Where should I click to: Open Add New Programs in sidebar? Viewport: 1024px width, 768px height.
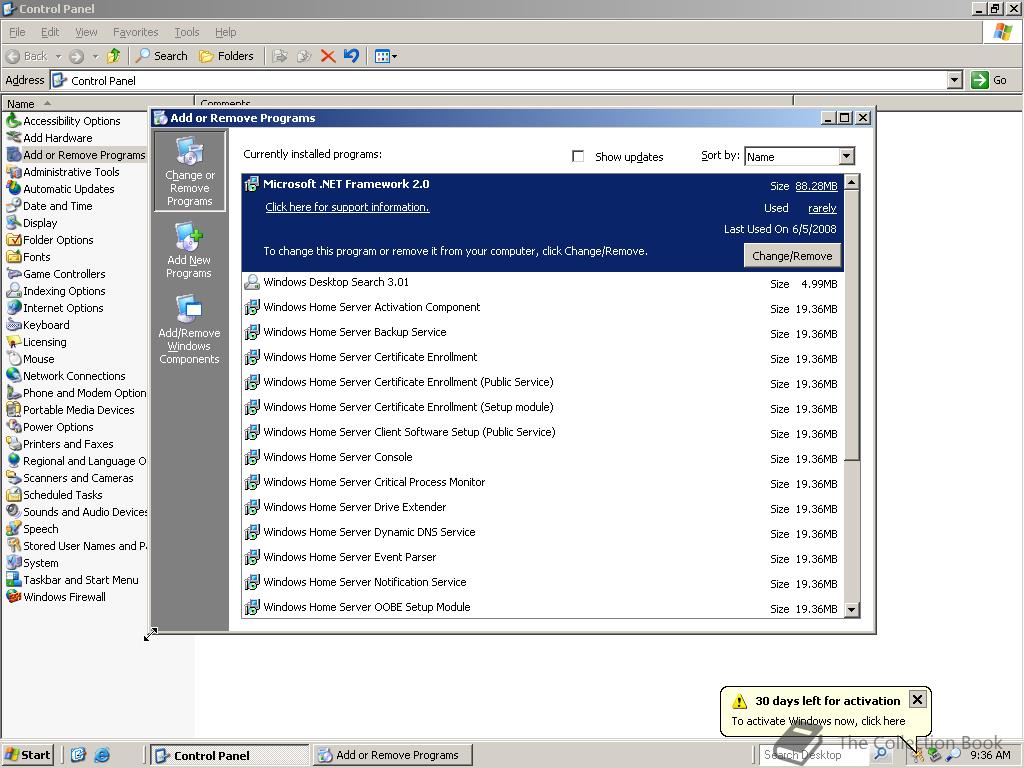click(189, 251)
